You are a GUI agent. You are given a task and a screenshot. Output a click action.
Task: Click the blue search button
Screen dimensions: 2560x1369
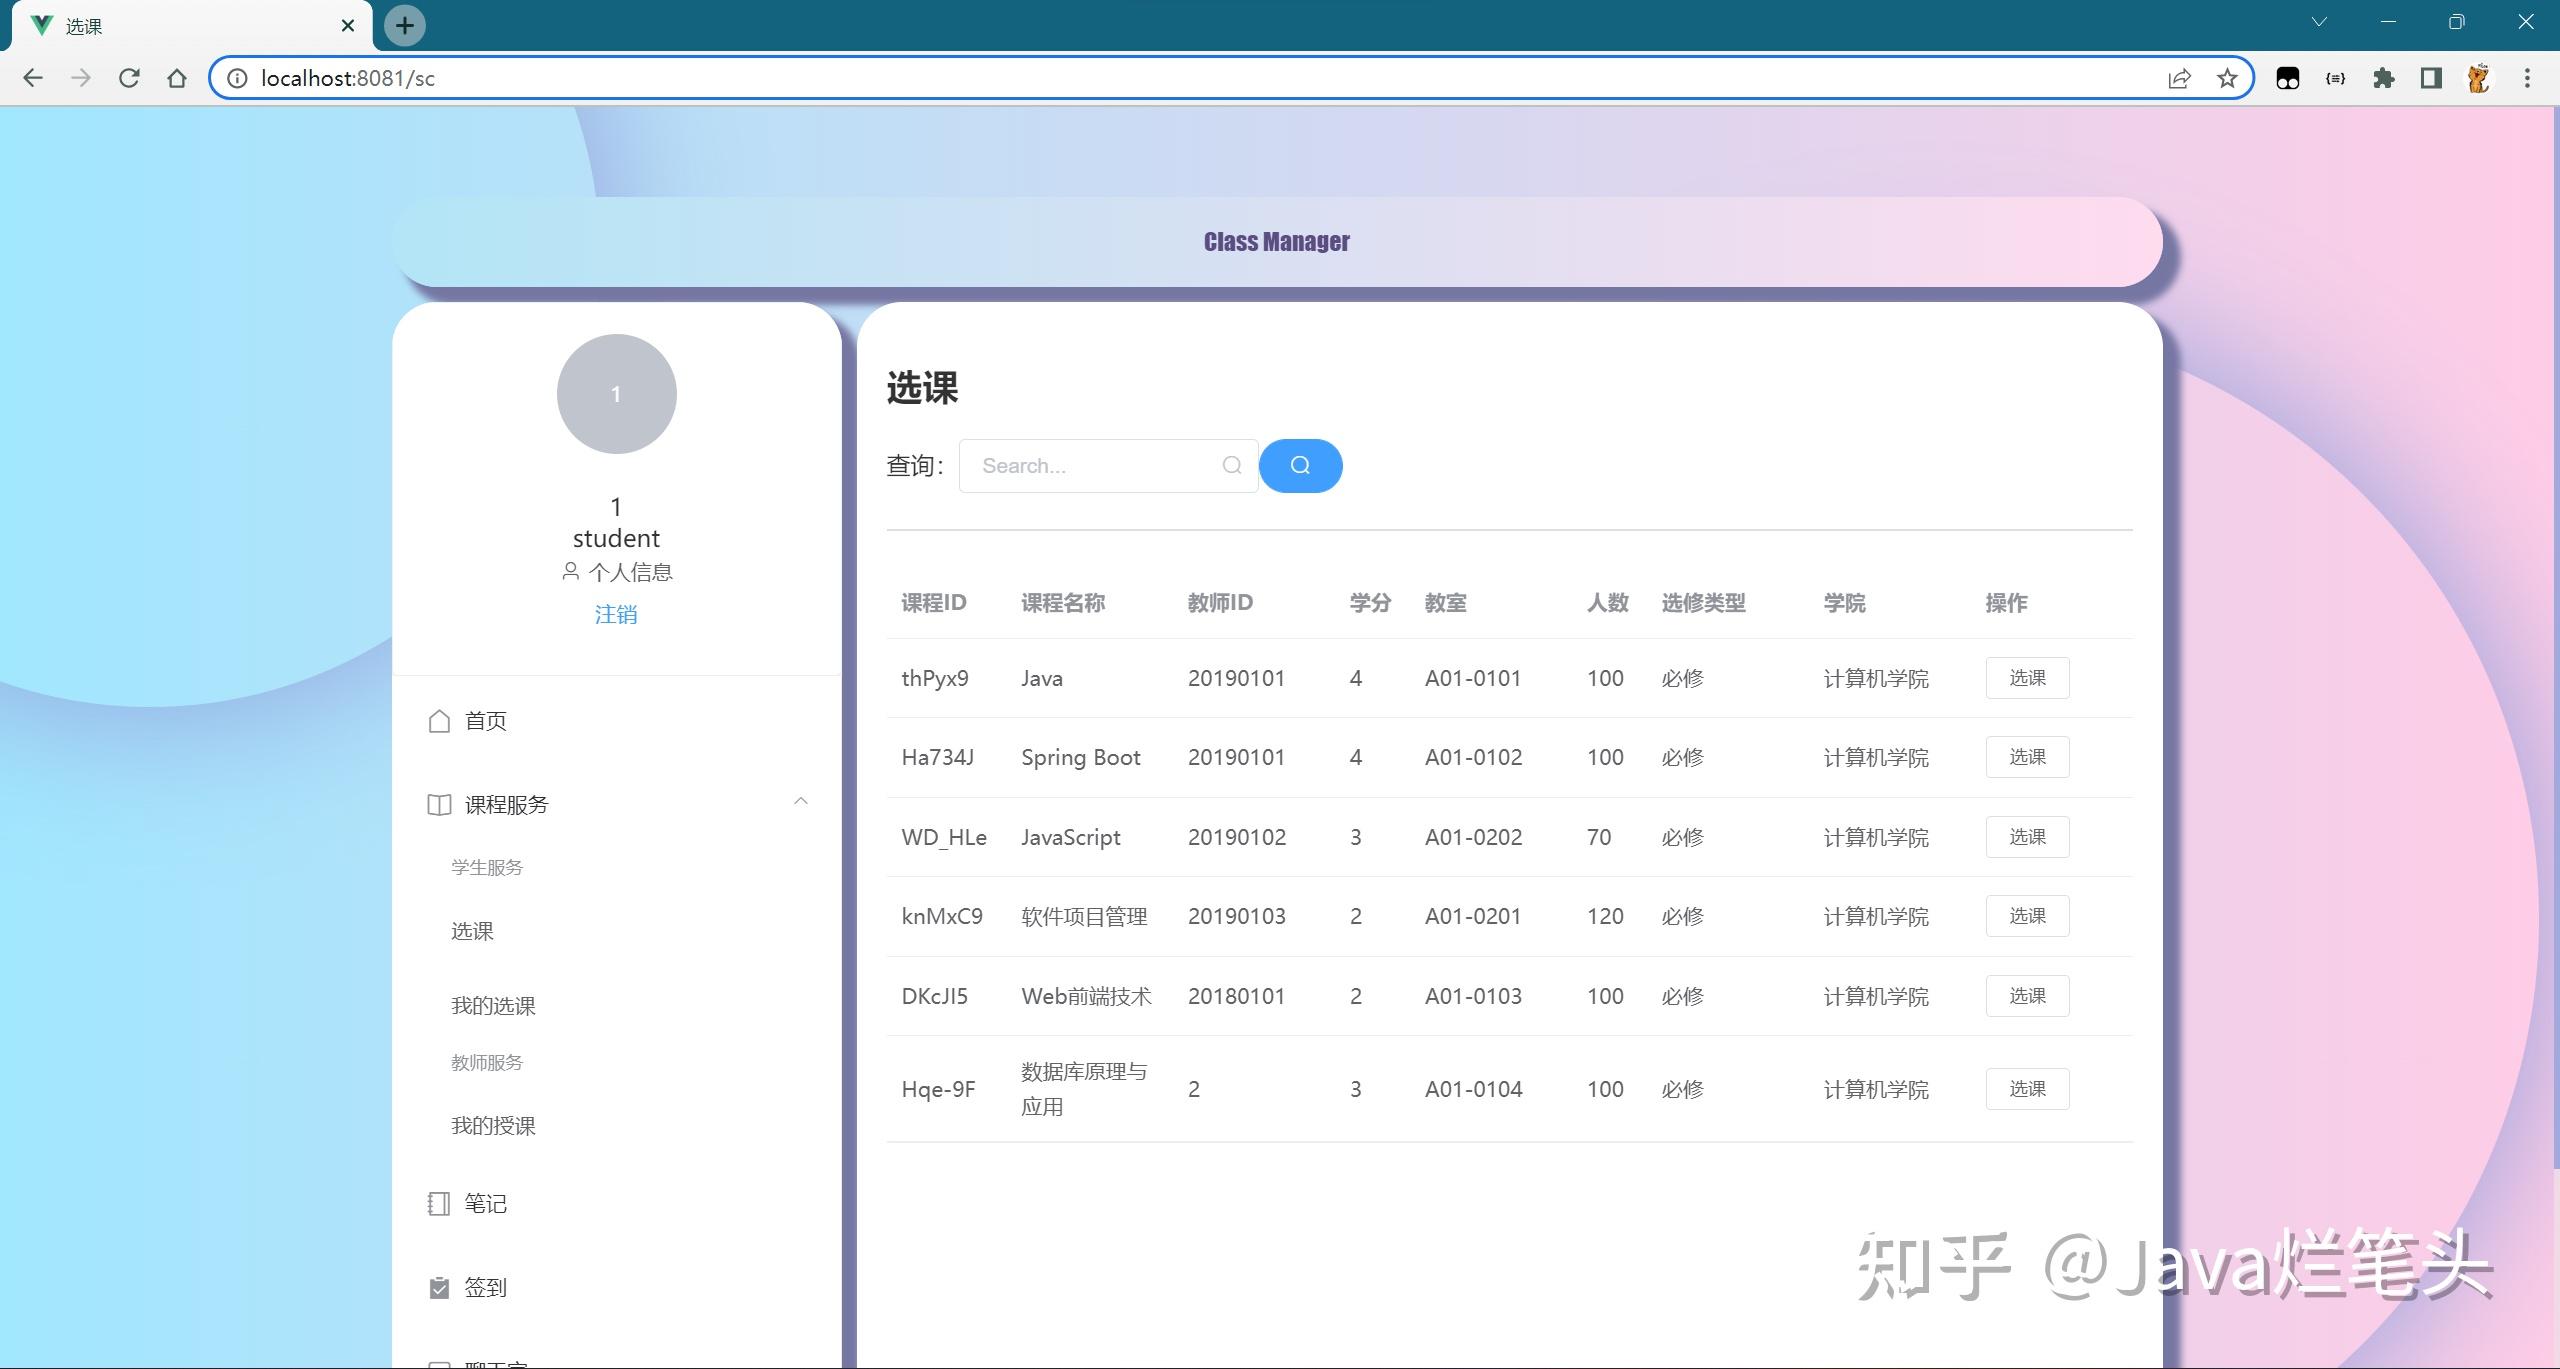coord(1300,465)
